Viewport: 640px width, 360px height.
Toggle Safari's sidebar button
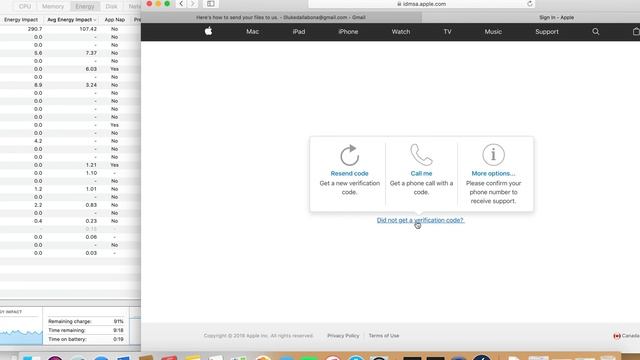[x=211, y=4]
